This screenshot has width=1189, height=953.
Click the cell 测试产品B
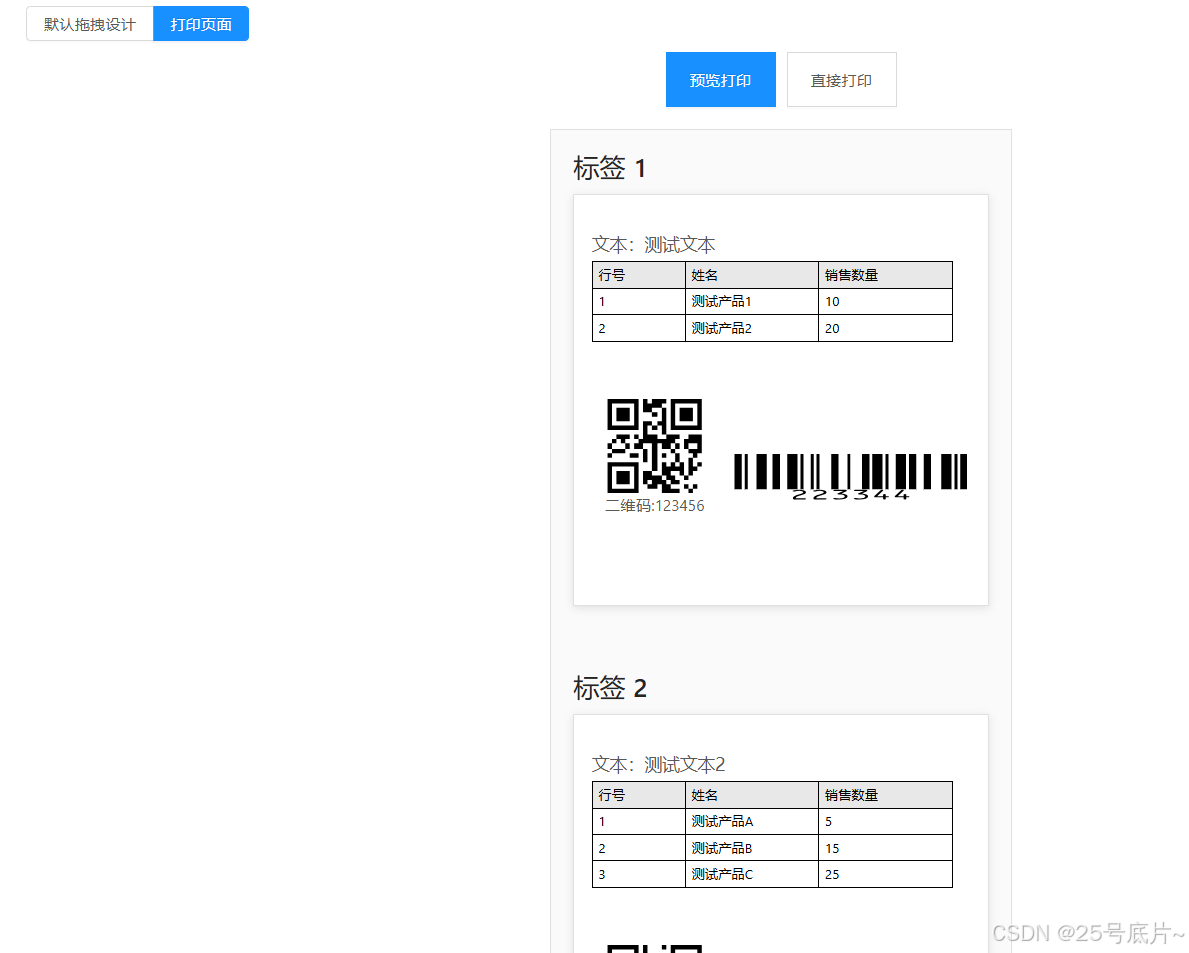pos(751,848)
